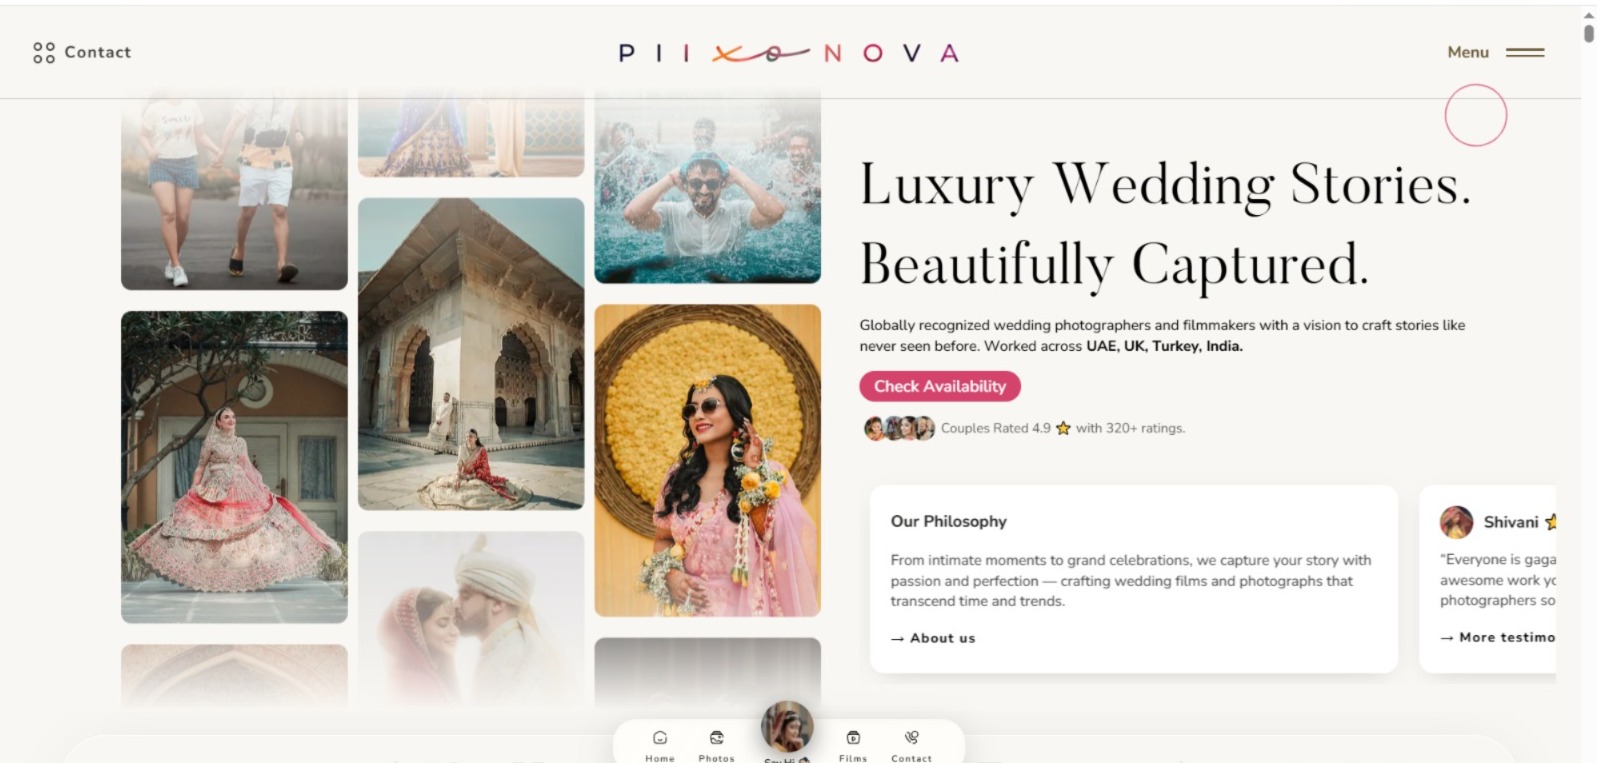Click the Check Availability button

[x=940, y=386]
